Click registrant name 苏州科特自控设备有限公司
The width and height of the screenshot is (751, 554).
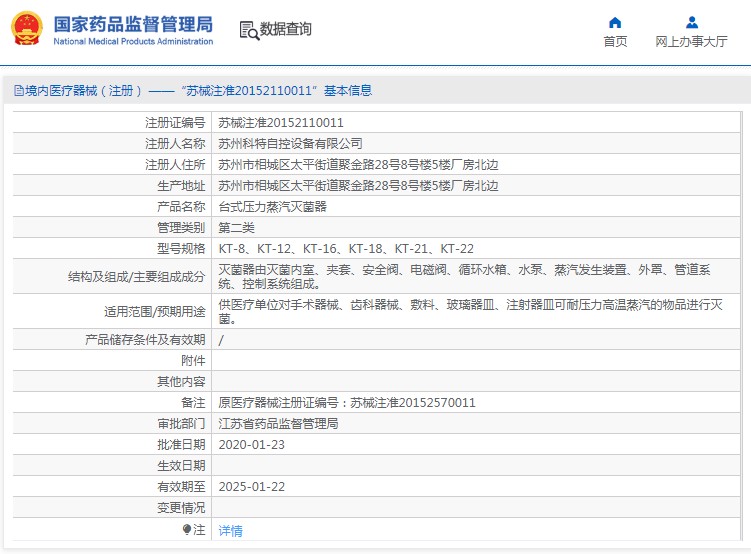click(x=290, y=144)
